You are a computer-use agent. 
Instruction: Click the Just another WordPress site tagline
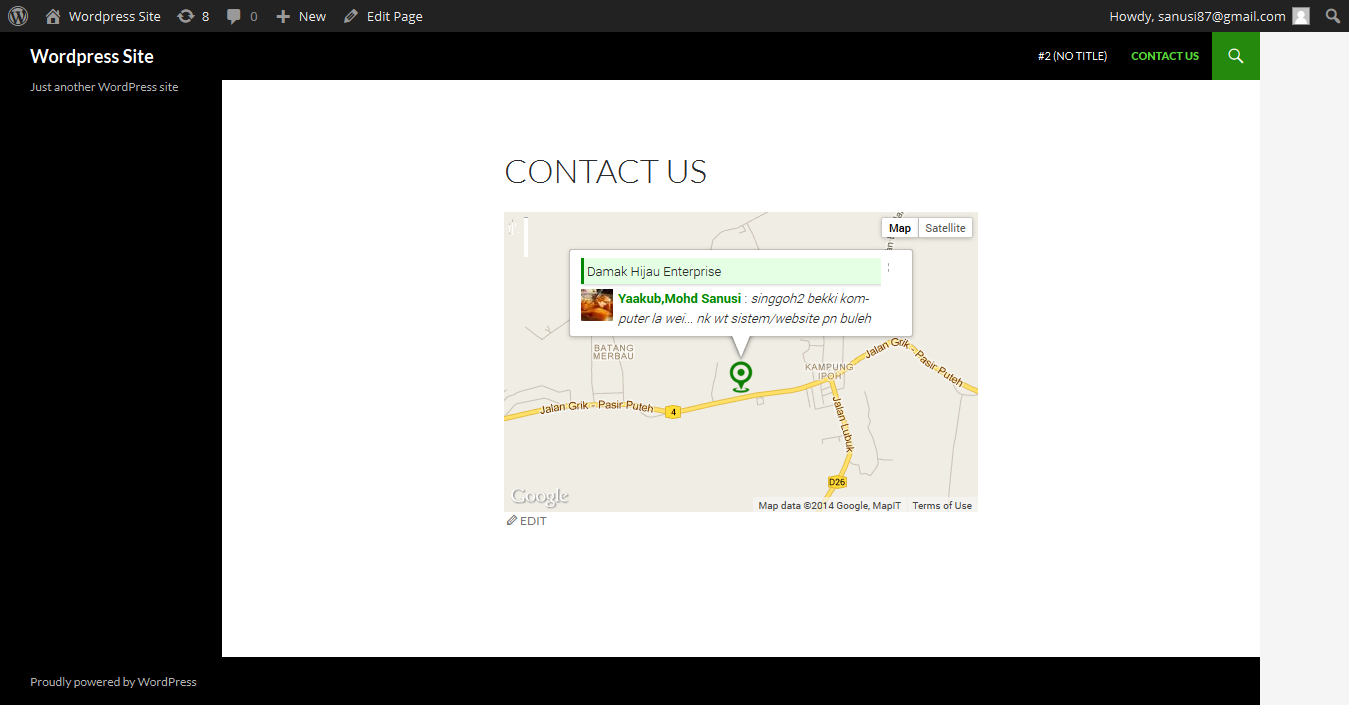click(x=104, y=87)
